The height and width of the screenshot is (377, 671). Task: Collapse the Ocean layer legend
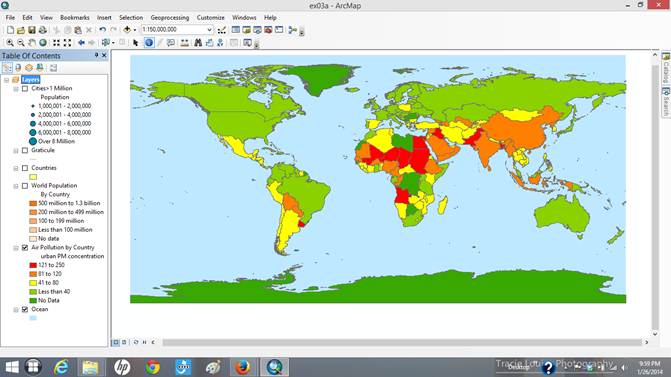16,310
